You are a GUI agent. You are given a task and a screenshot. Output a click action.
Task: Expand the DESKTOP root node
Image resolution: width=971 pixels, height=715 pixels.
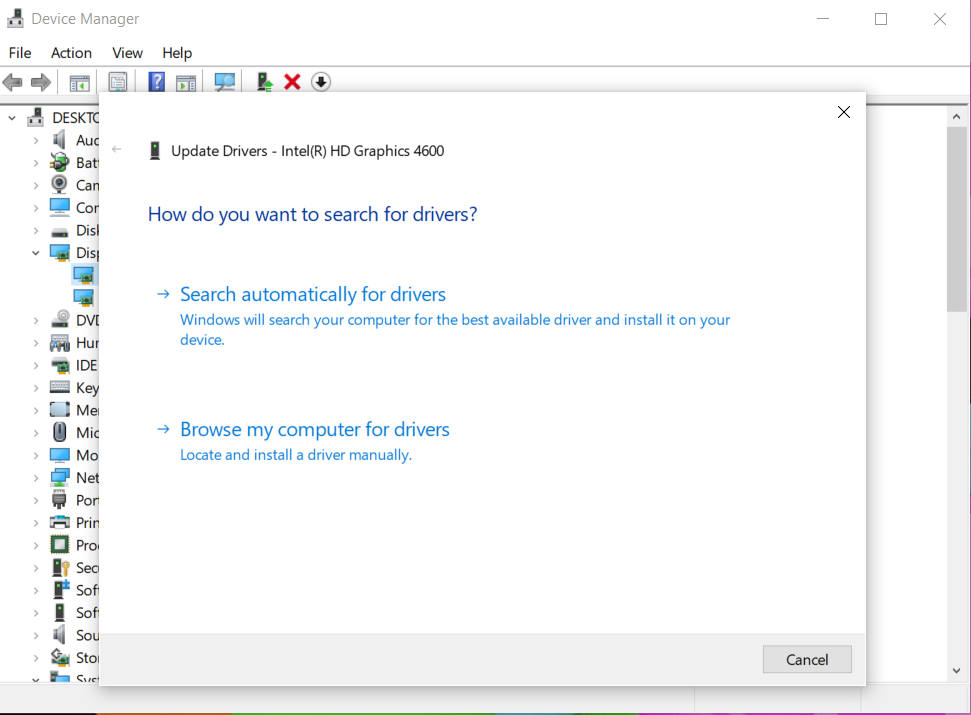(10, 117)
